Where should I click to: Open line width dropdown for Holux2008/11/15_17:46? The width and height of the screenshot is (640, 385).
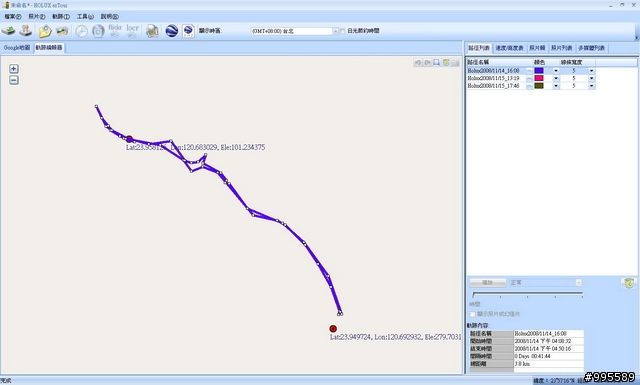tap(591, 86)
